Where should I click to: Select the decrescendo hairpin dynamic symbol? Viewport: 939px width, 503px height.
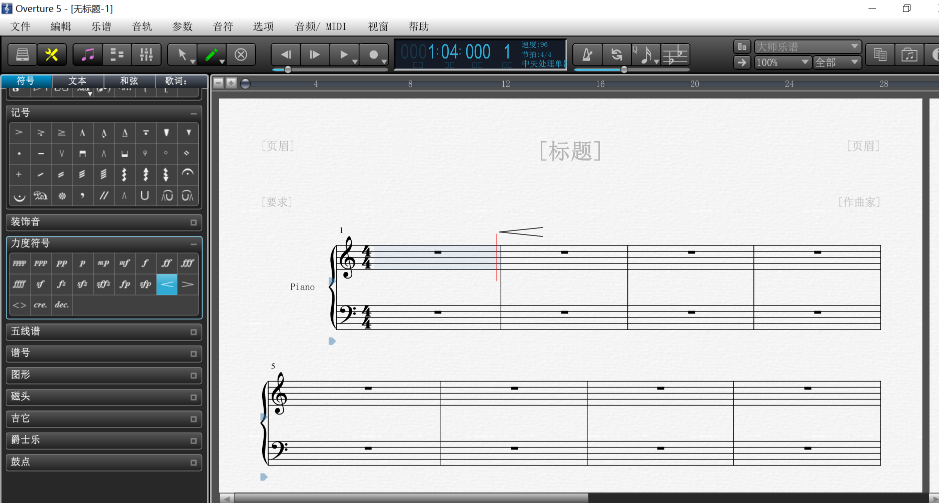188,284
